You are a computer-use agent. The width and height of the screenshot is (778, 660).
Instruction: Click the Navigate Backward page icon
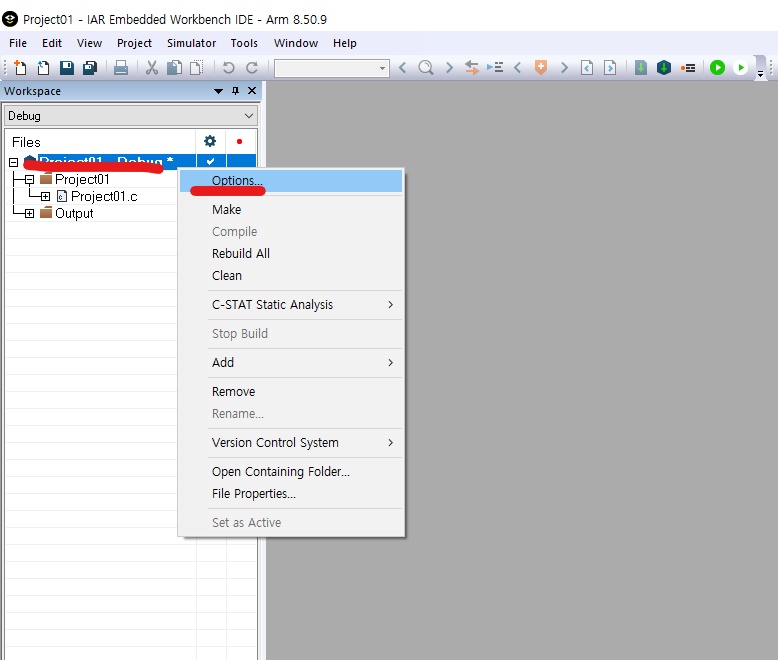pyautogui.click(x=587, y=67)
